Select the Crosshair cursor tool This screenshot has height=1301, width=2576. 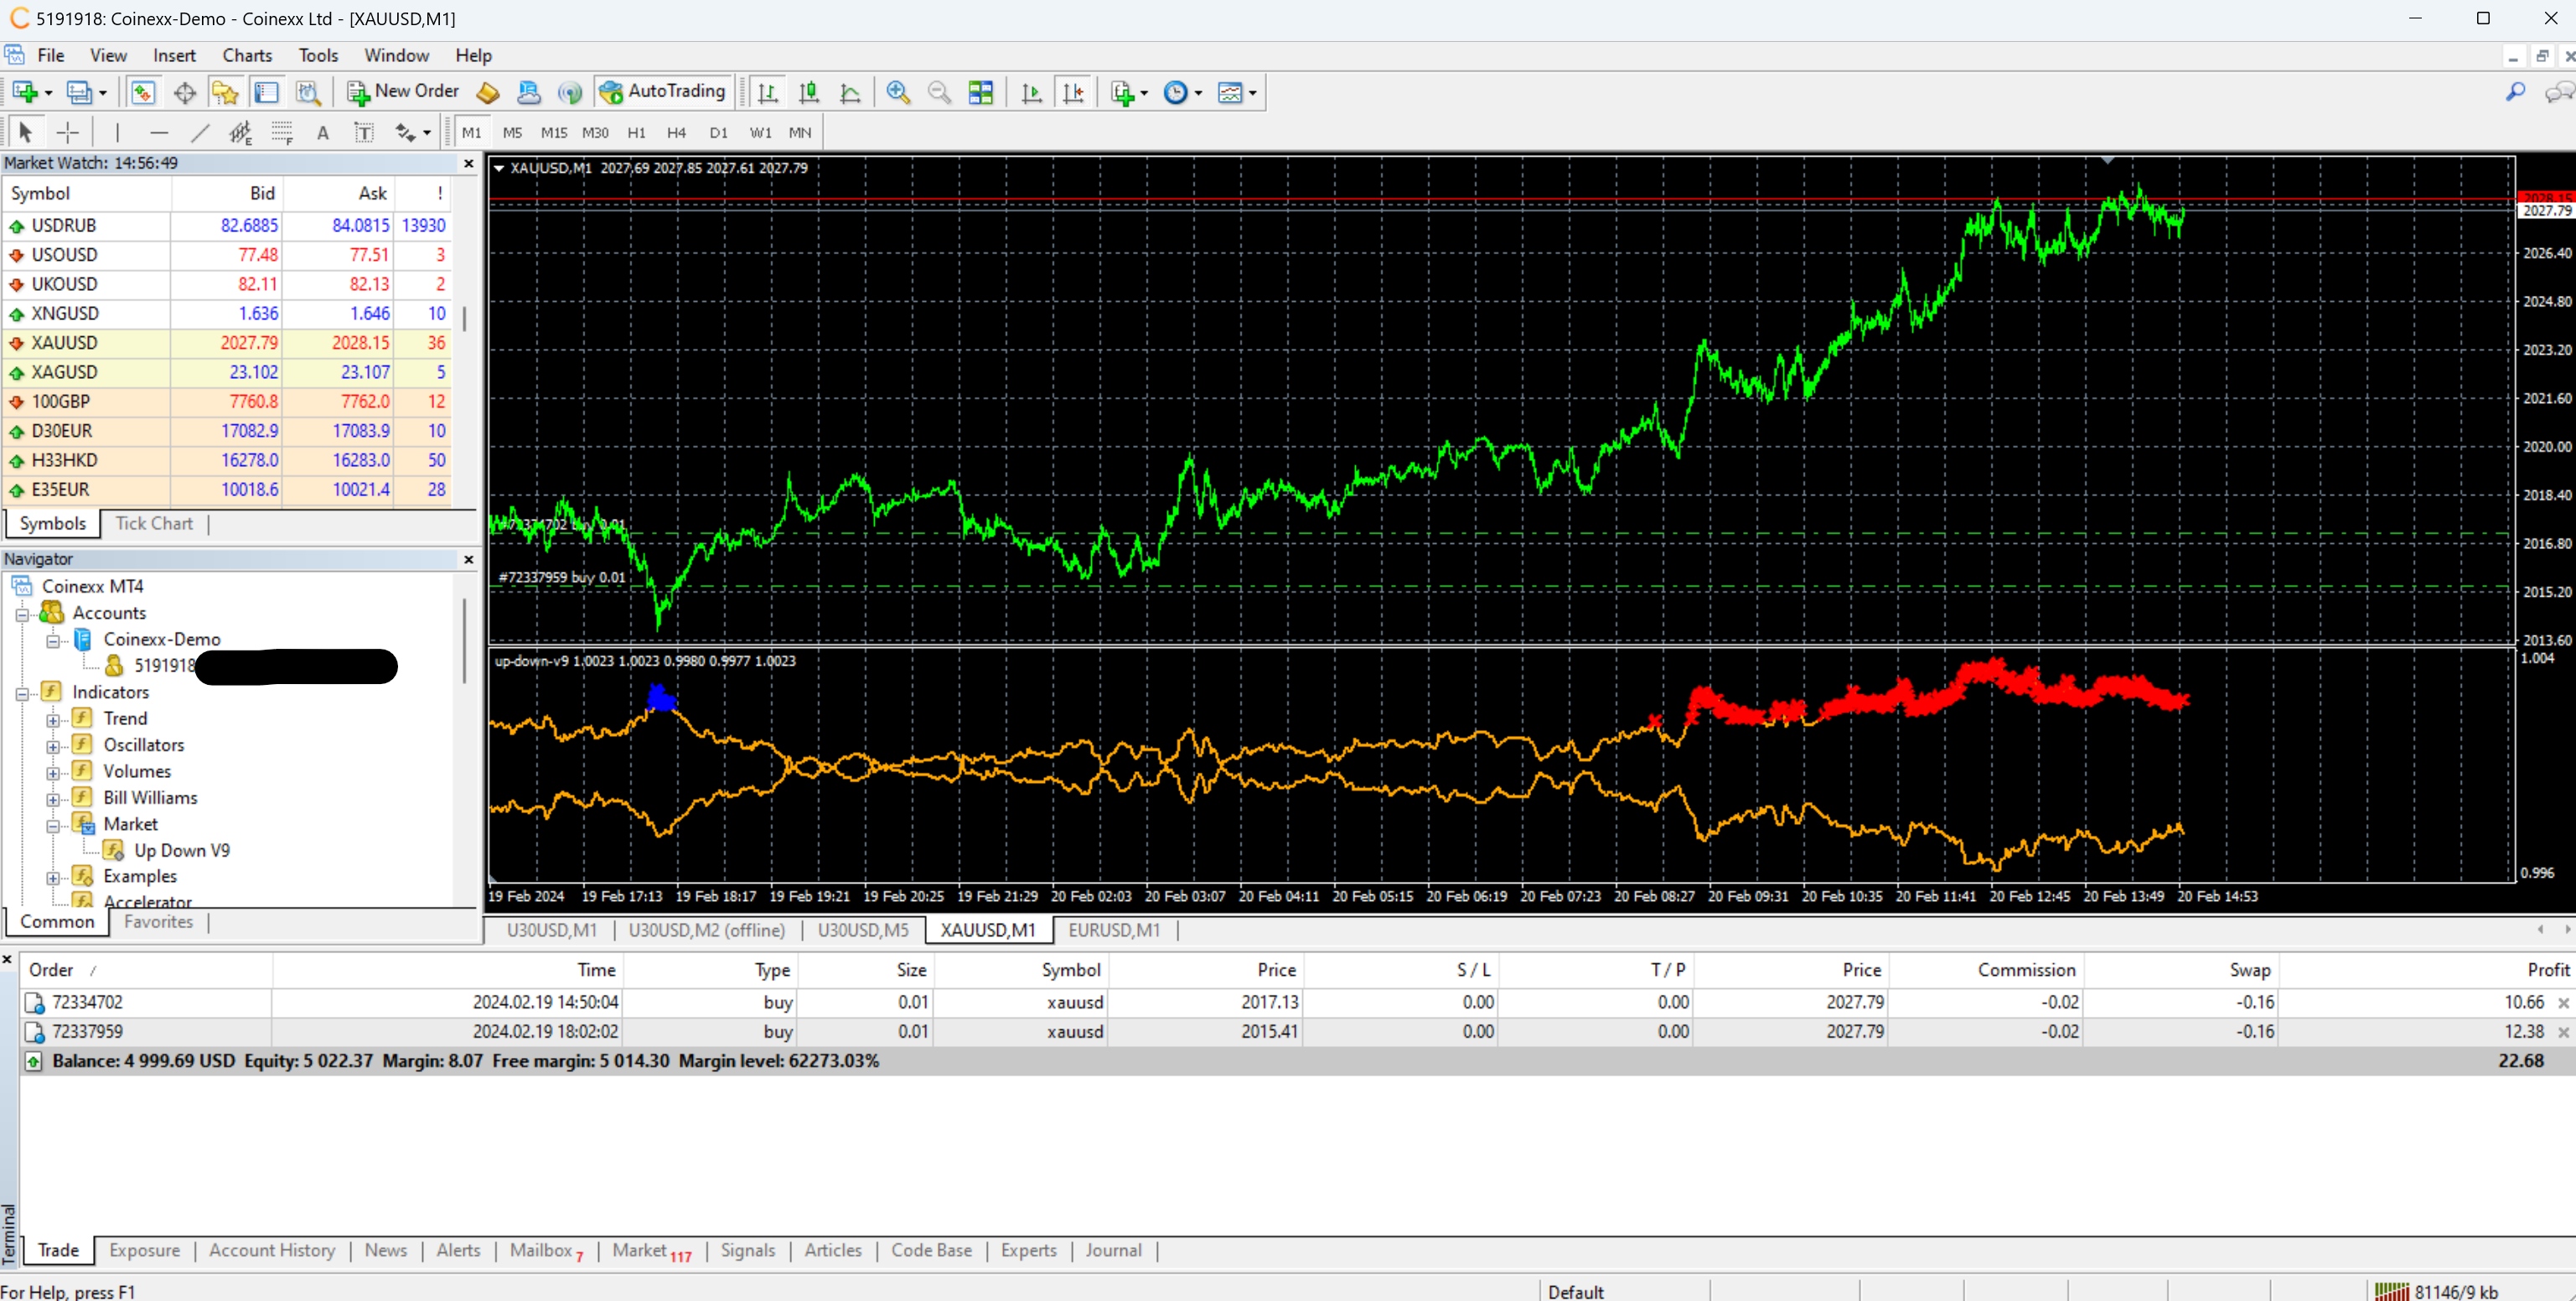click(67, 132)
